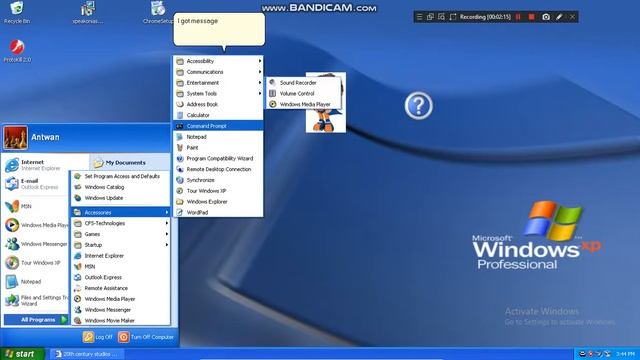This screenshot has width=640, height=360.
Task: Open Address Book
Action: coord(218,104)
